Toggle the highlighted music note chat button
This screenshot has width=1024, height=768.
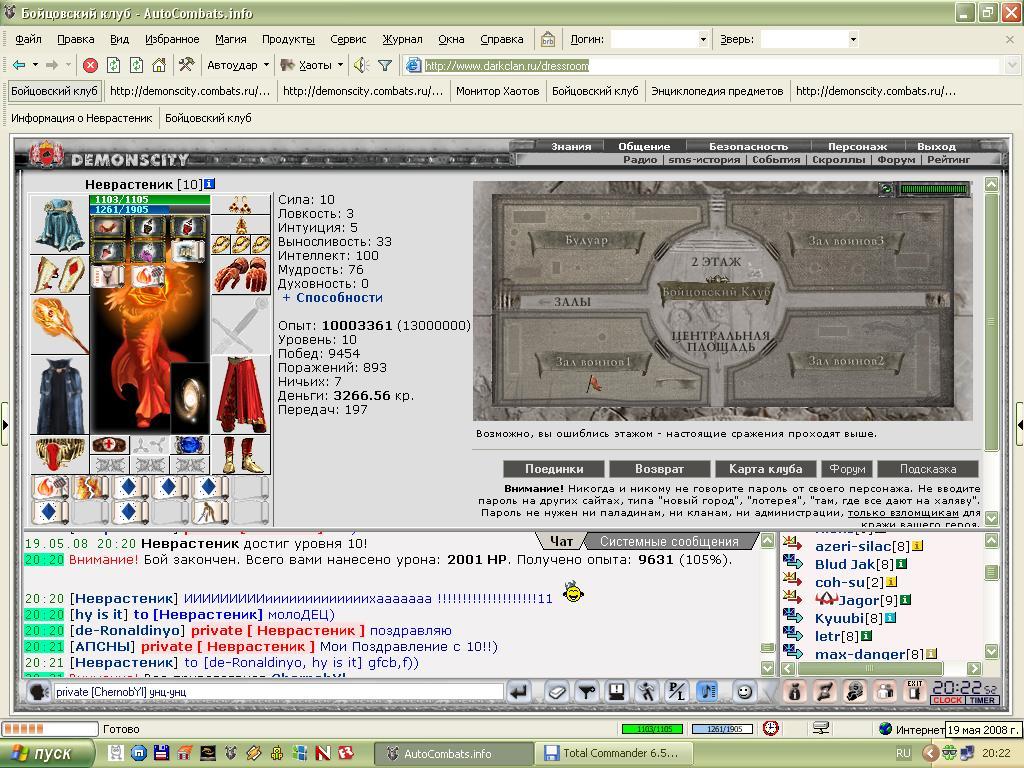(707, 692)
